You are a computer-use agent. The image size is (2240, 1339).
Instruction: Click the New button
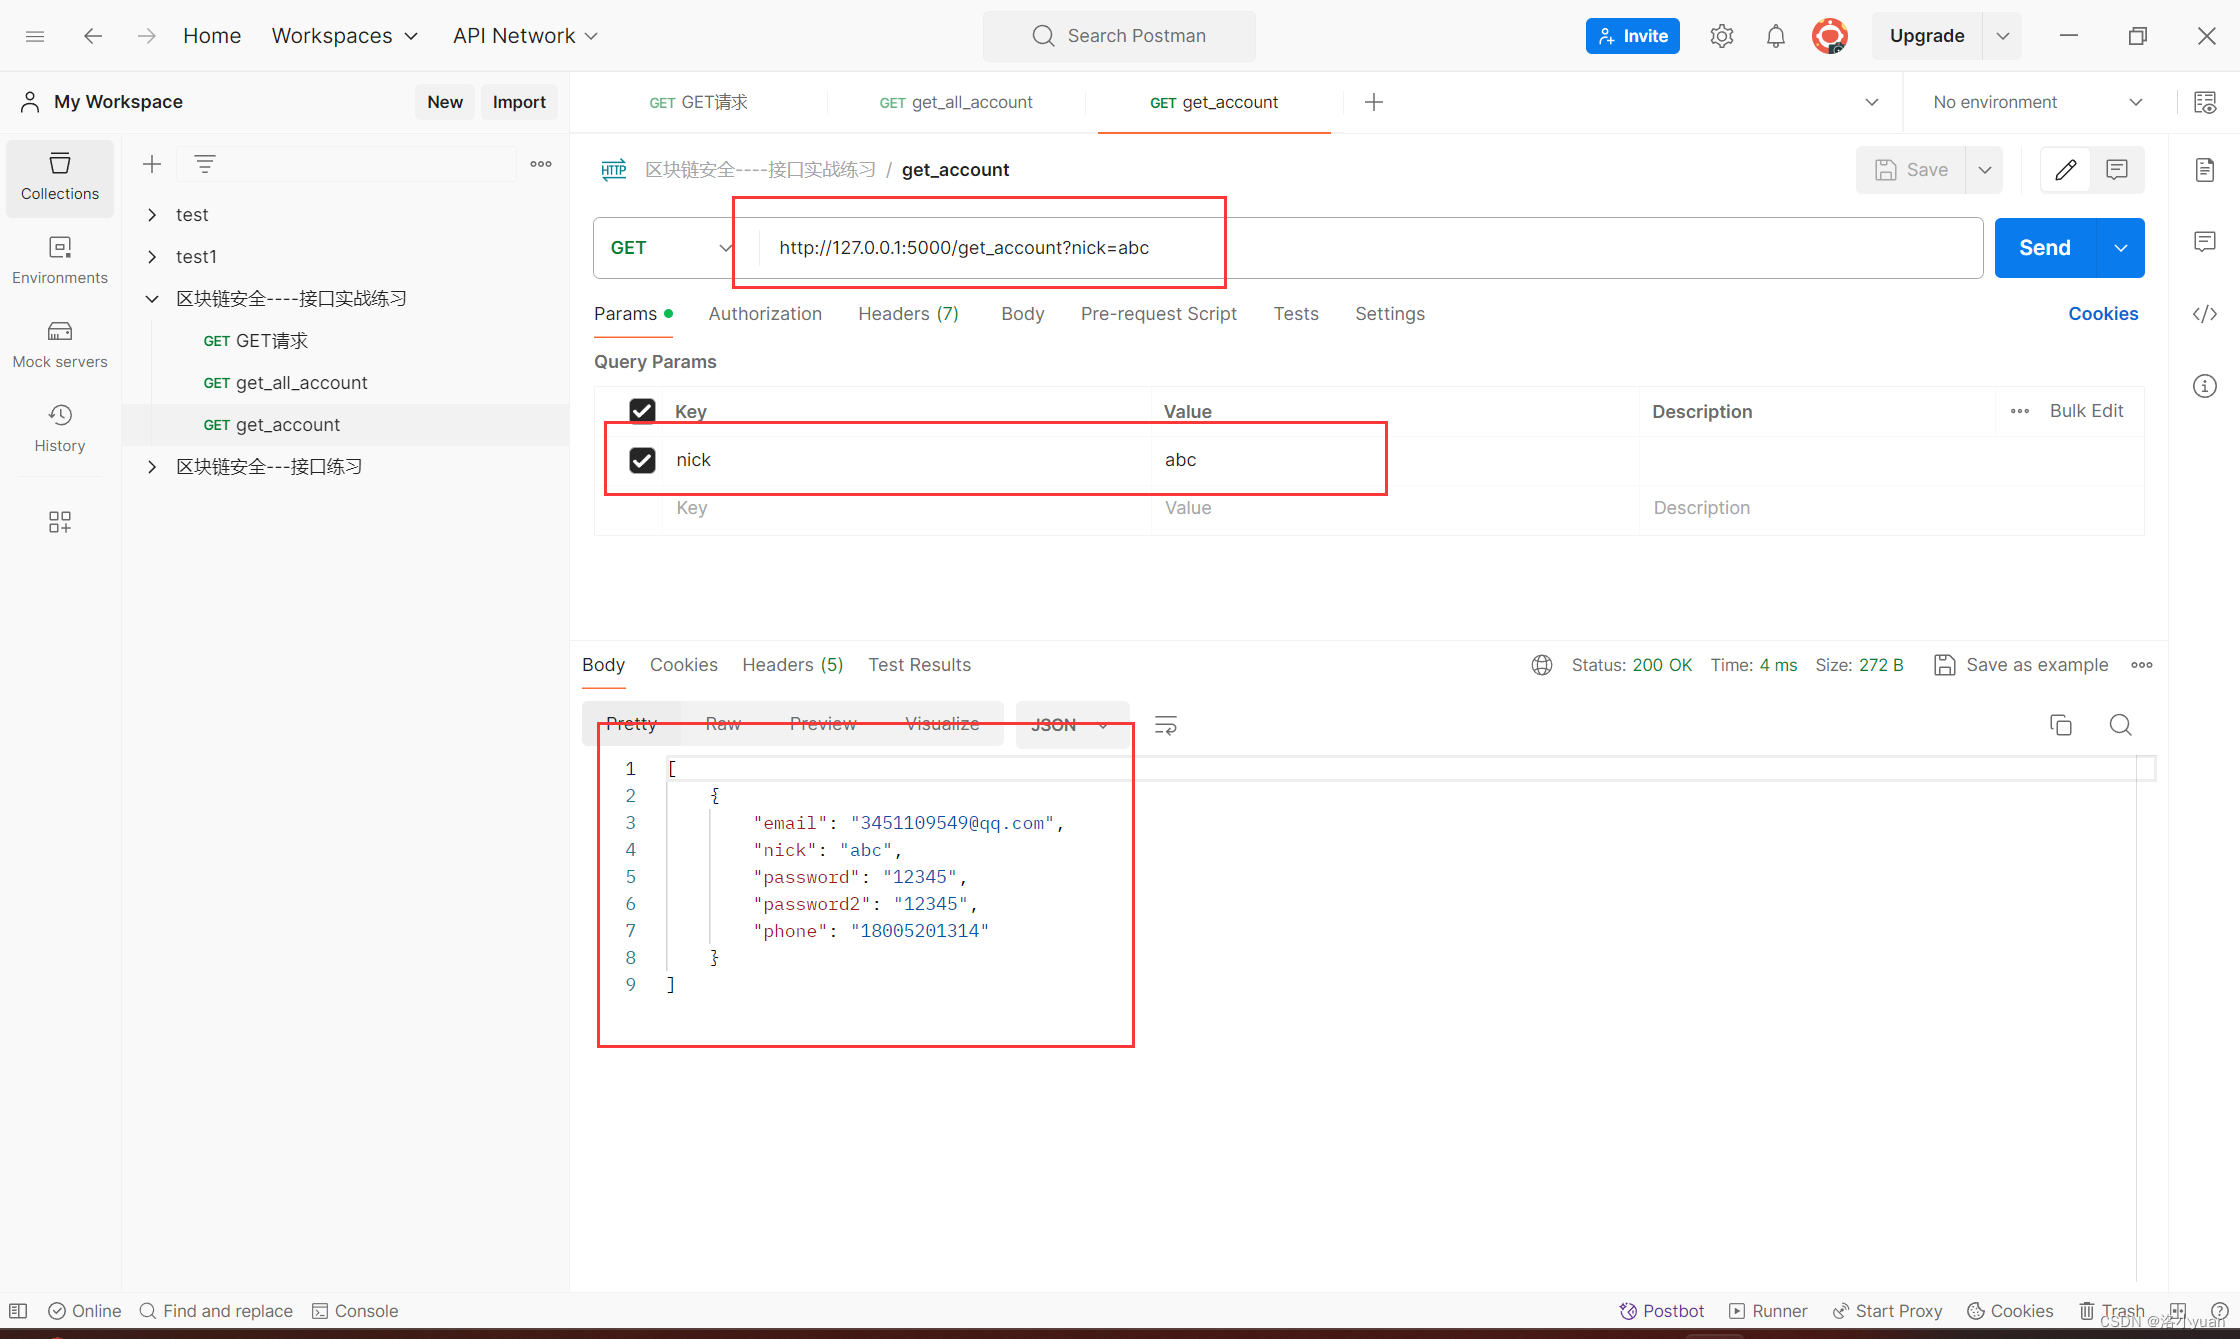[445, 102]
